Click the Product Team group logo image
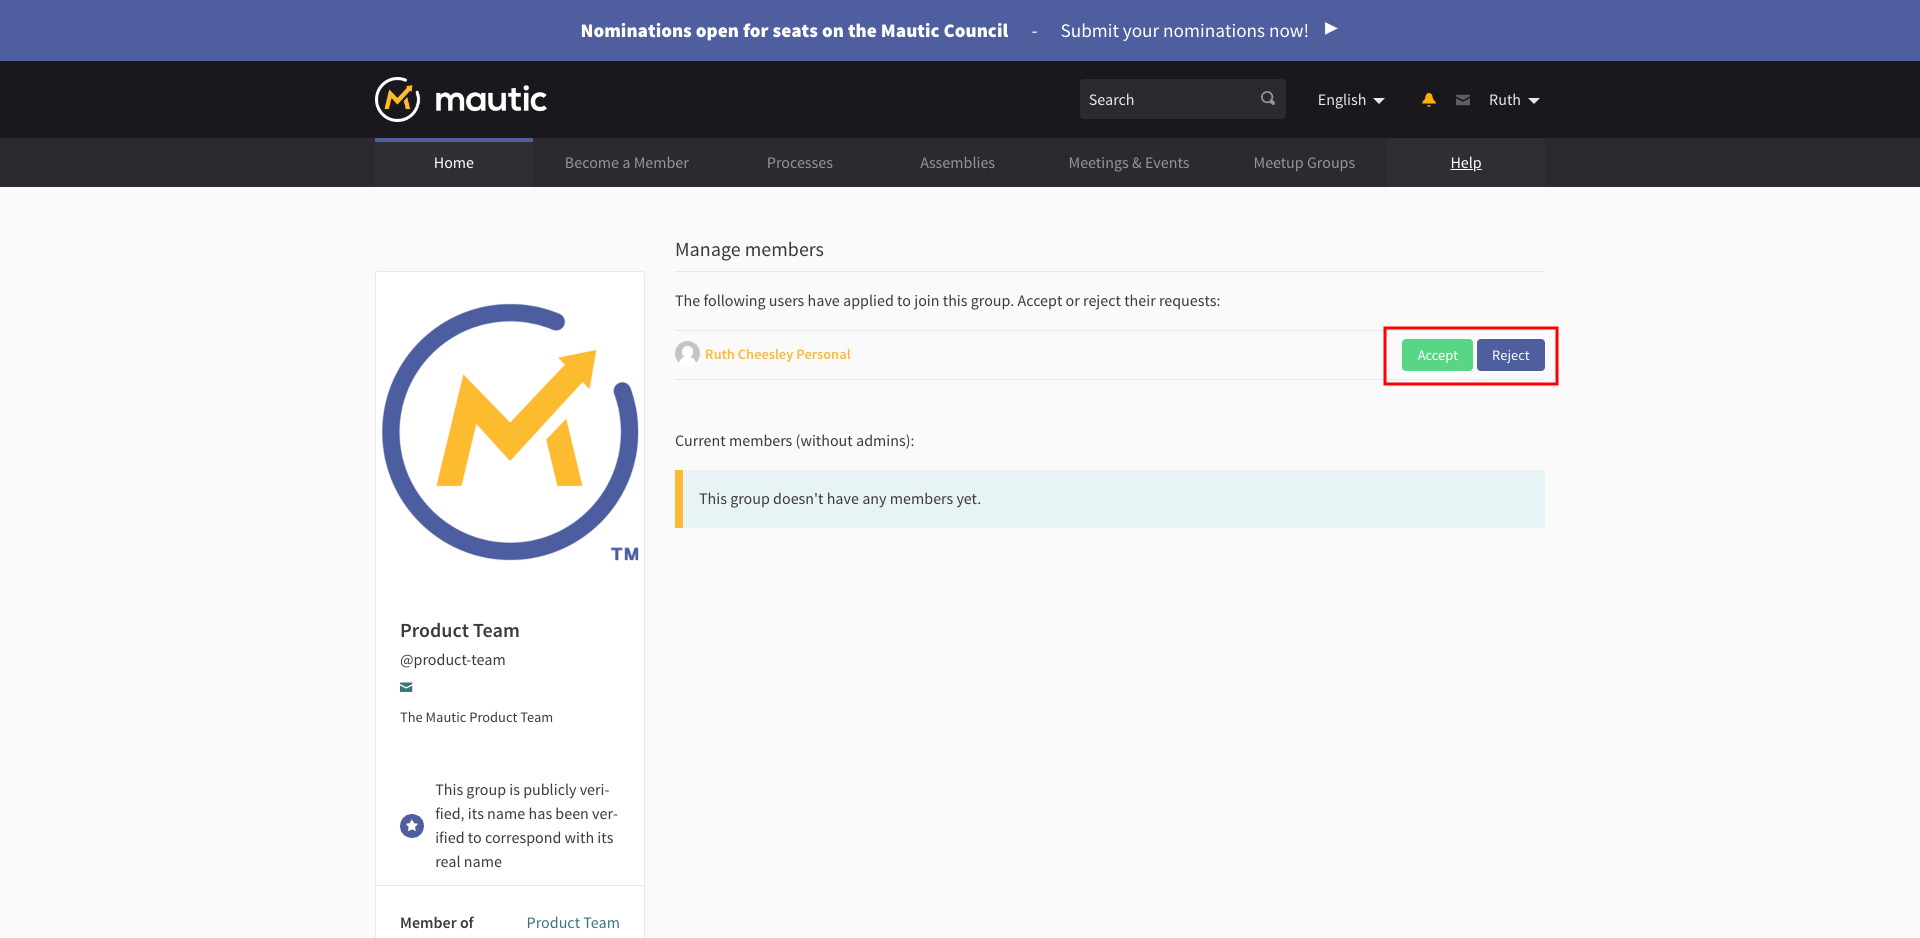The width and height of the screenshot is (1920, 938). (x=510, y=433)
